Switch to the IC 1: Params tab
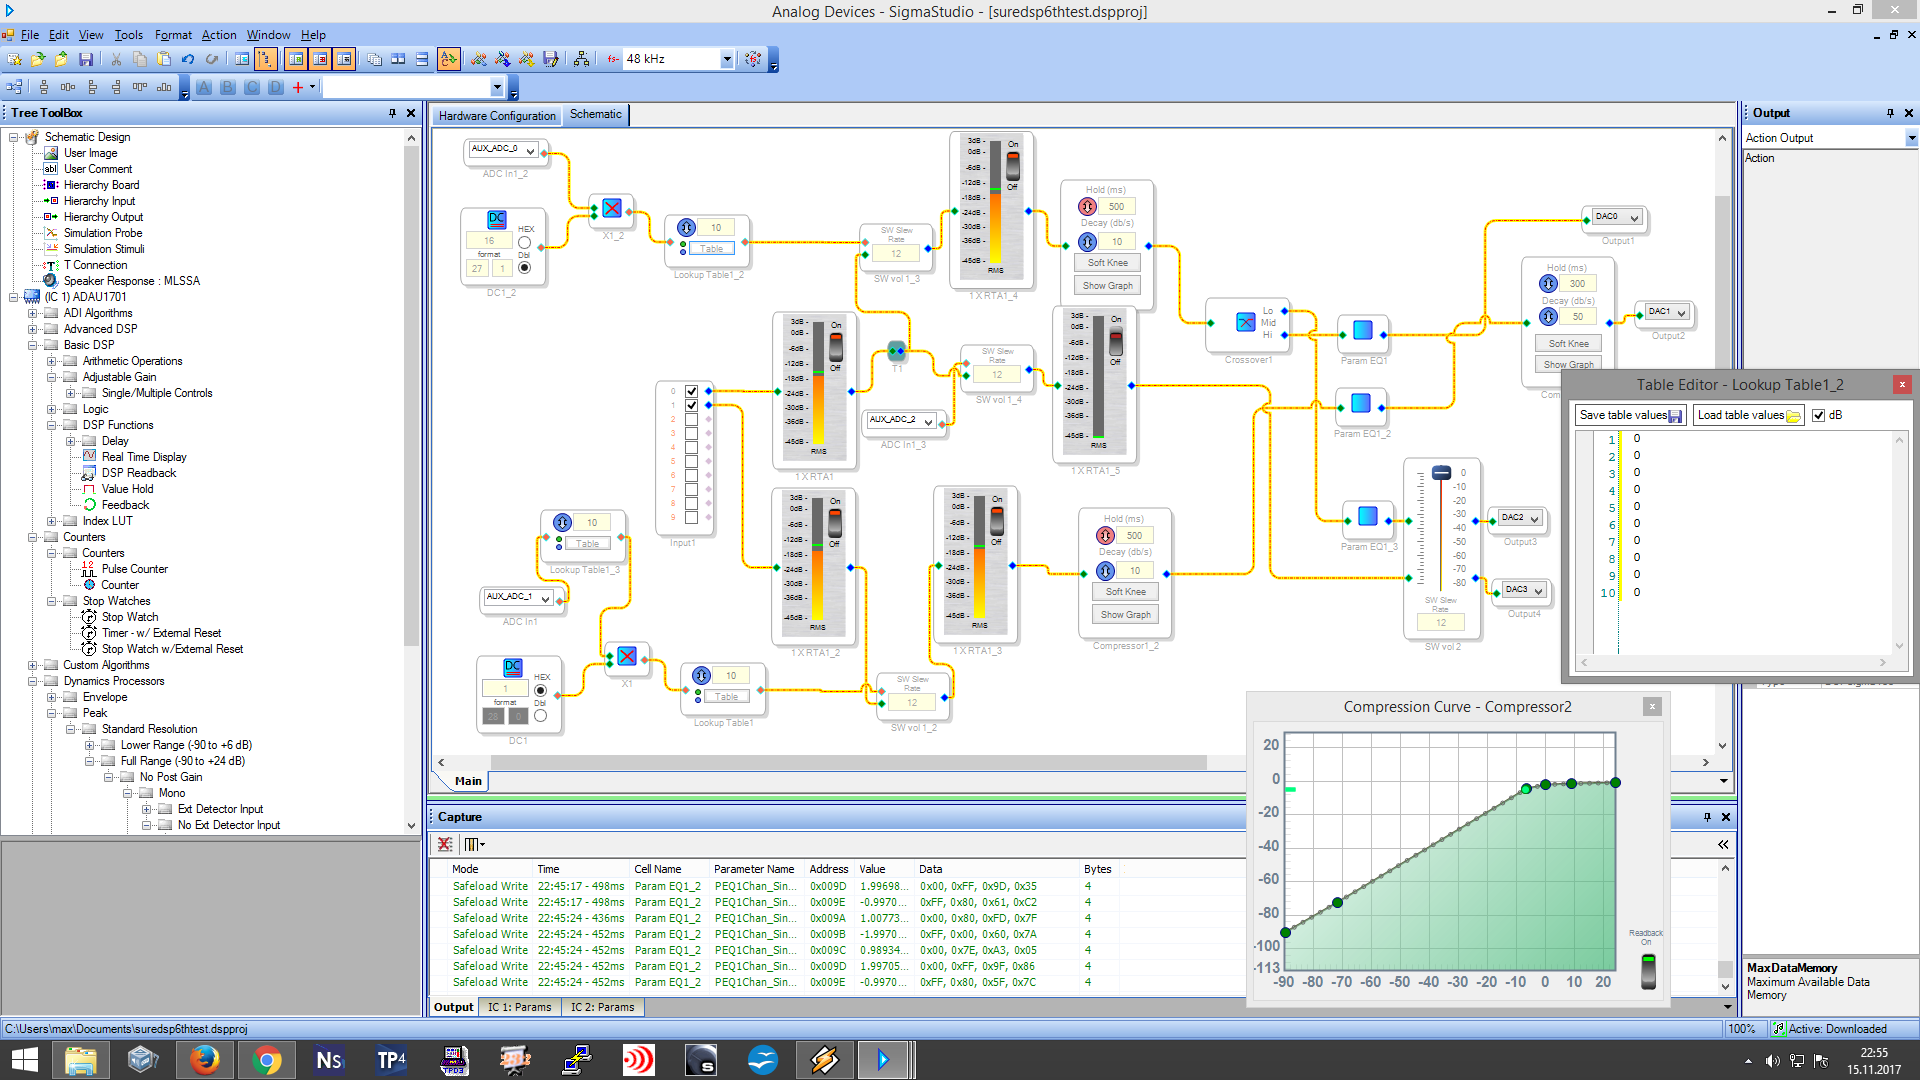This screenshot has height=1080, width=1920. coord(519,1008)
